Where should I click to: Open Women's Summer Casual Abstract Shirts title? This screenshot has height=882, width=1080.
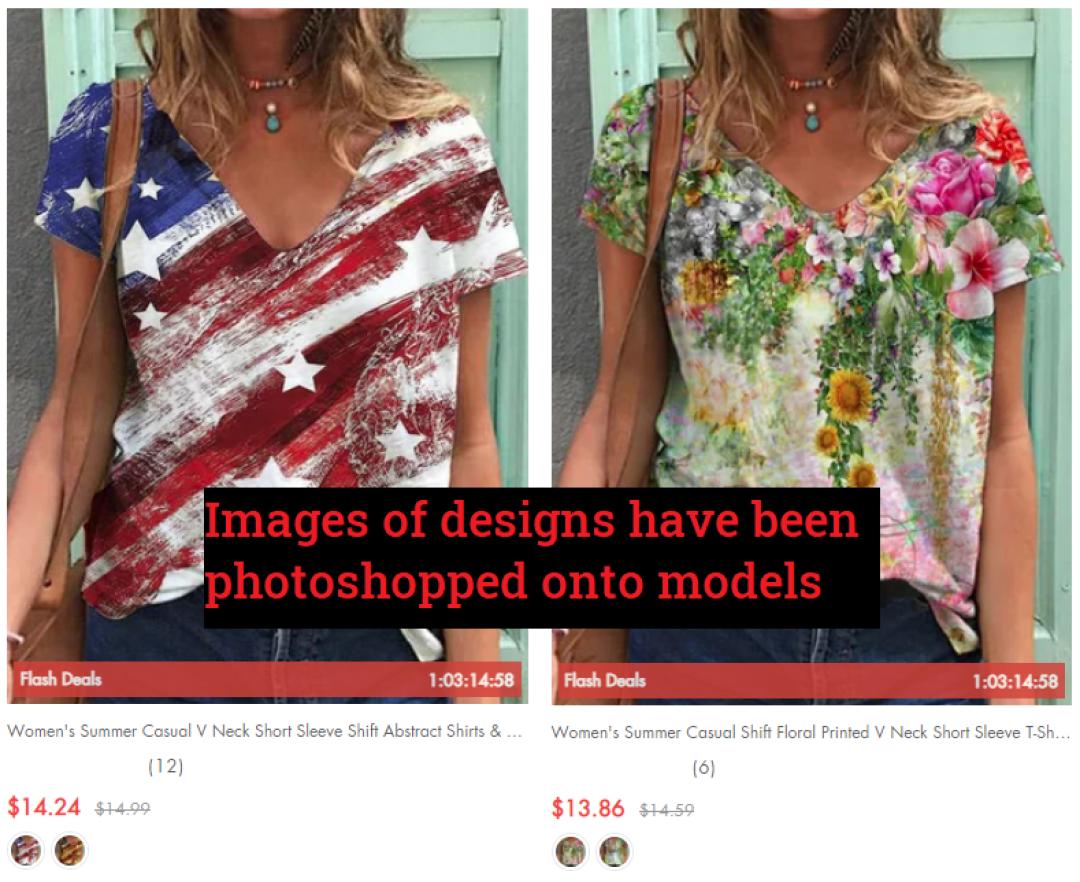tap(264, 731)
